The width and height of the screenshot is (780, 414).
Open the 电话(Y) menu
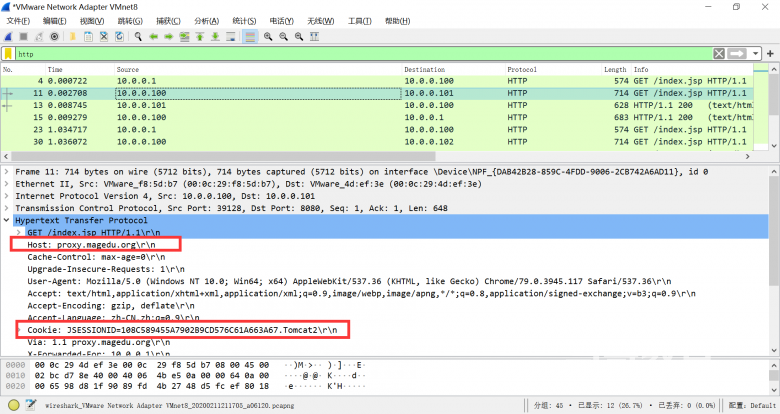(x=282, y=21)
